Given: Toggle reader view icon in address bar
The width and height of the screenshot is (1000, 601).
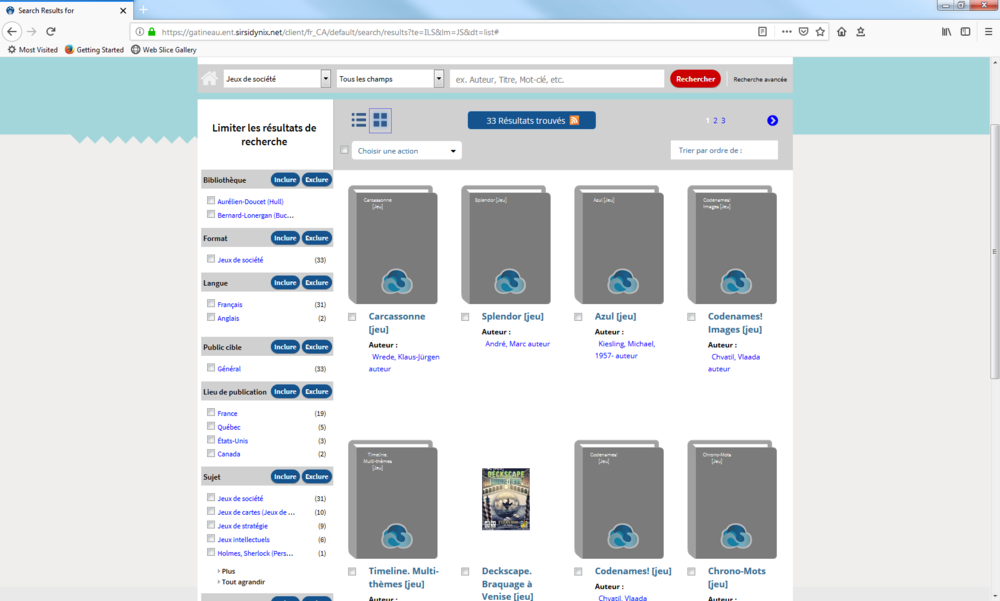Looking at the screenshot, I should 762,31.
